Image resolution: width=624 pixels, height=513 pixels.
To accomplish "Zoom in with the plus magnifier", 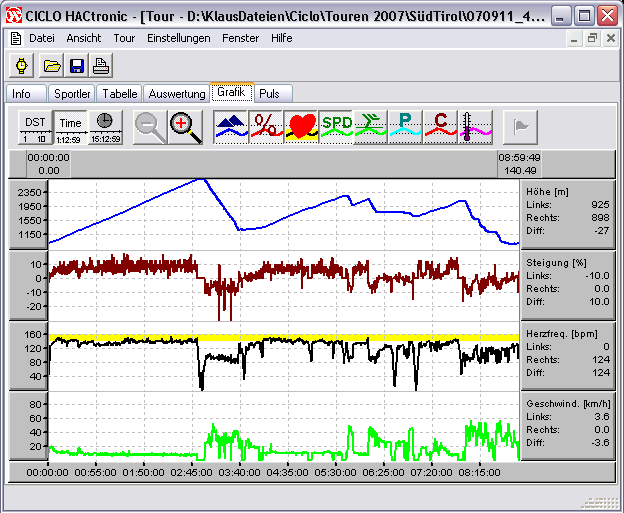I will 185,128.
